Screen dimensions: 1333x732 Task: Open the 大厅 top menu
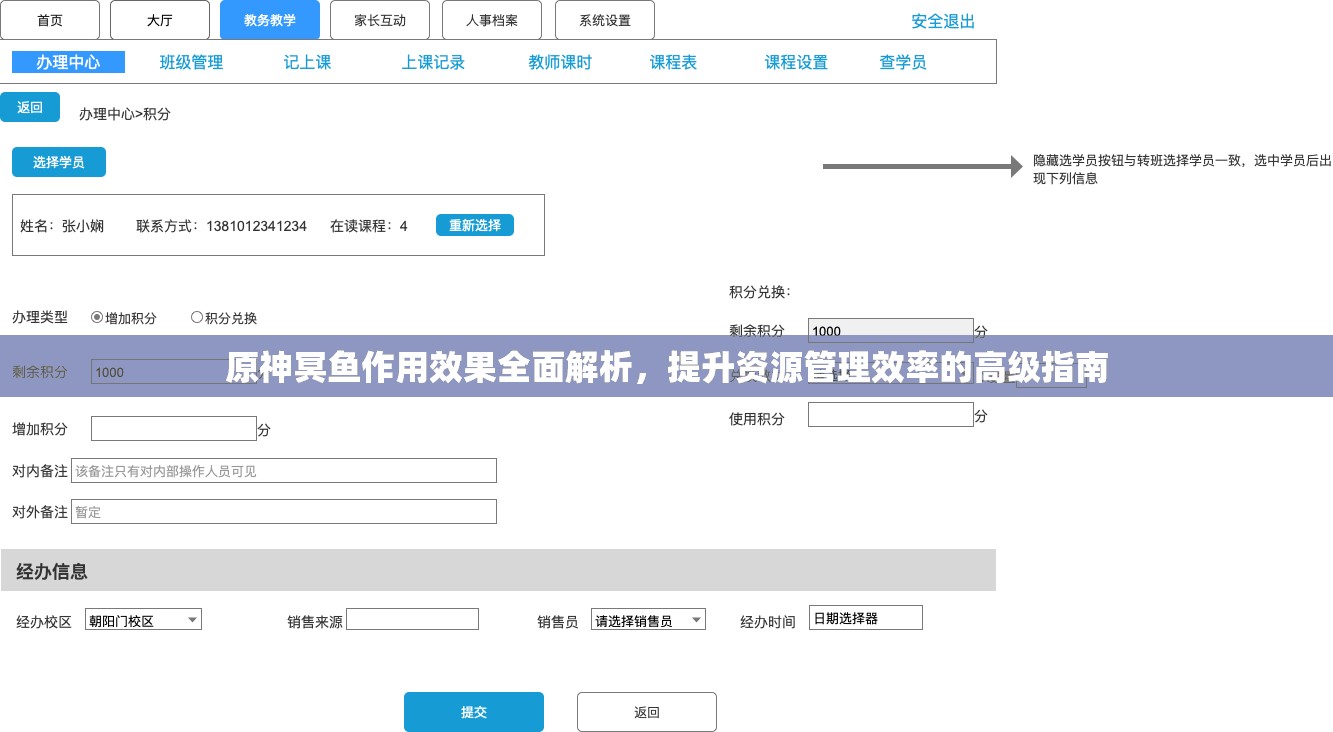click(x=160, y=20)
